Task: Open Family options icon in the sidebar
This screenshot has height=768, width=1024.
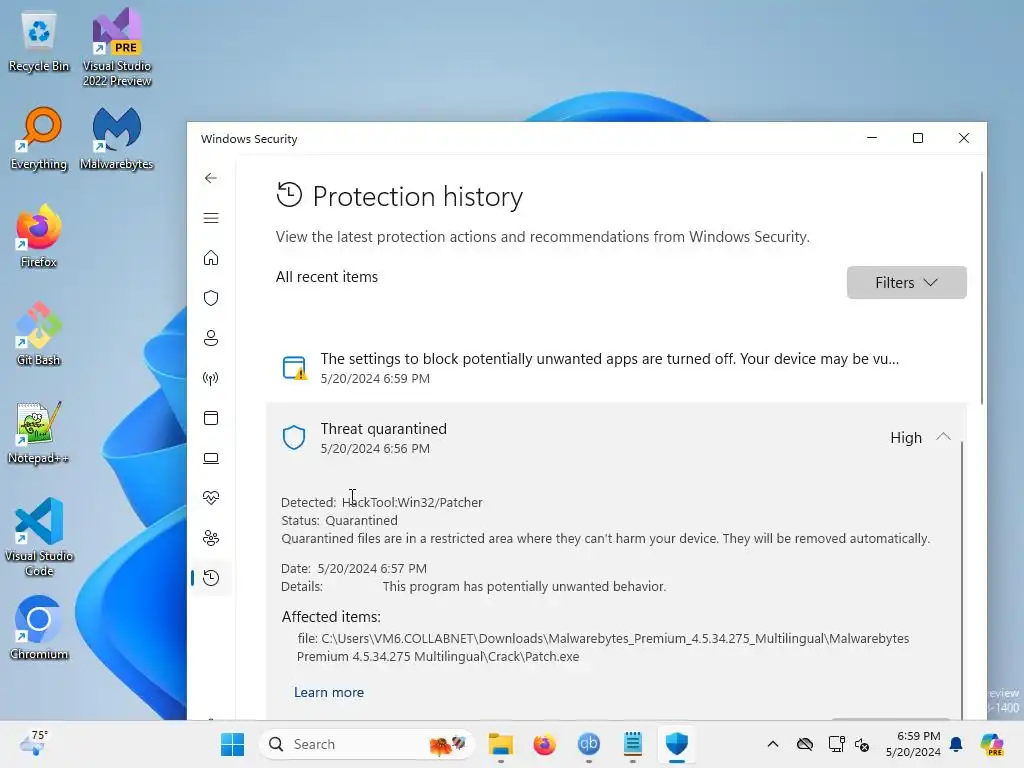Action: pos(210,538)
